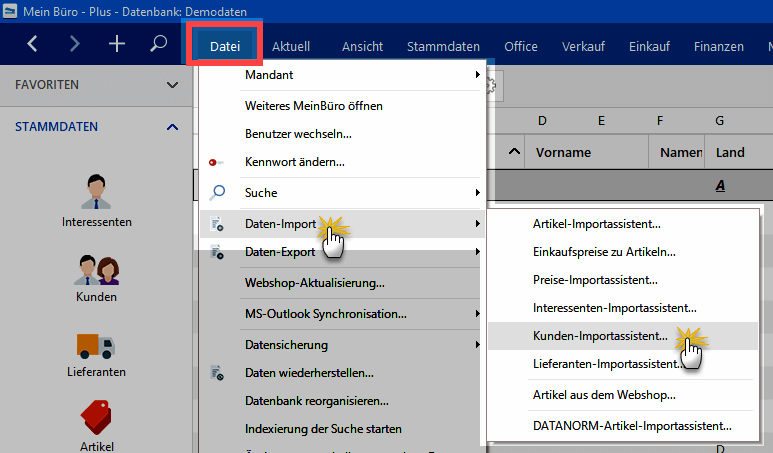
Task: Open the Aktuell menu
Action: pyautogui.click(x=291, y=46)
